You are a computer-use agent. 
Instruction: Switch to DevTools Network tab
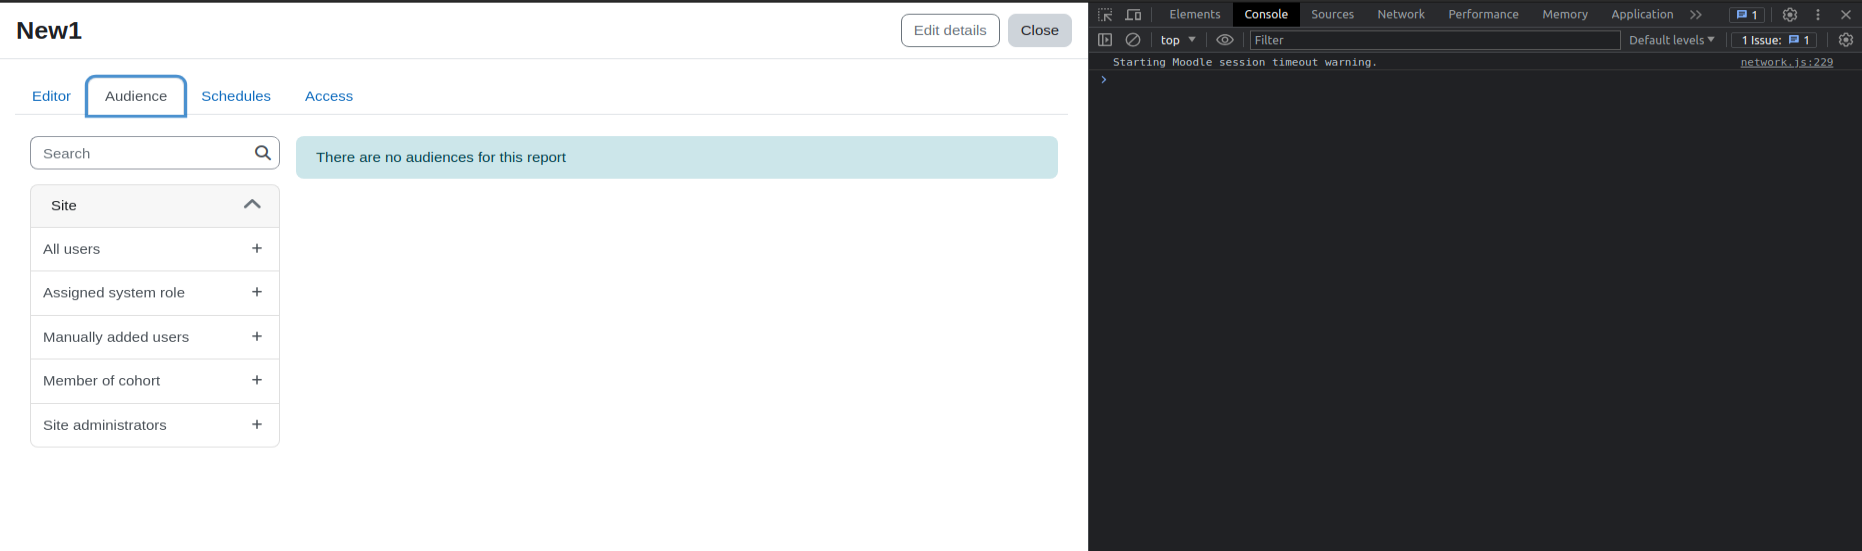point(1401,14)
